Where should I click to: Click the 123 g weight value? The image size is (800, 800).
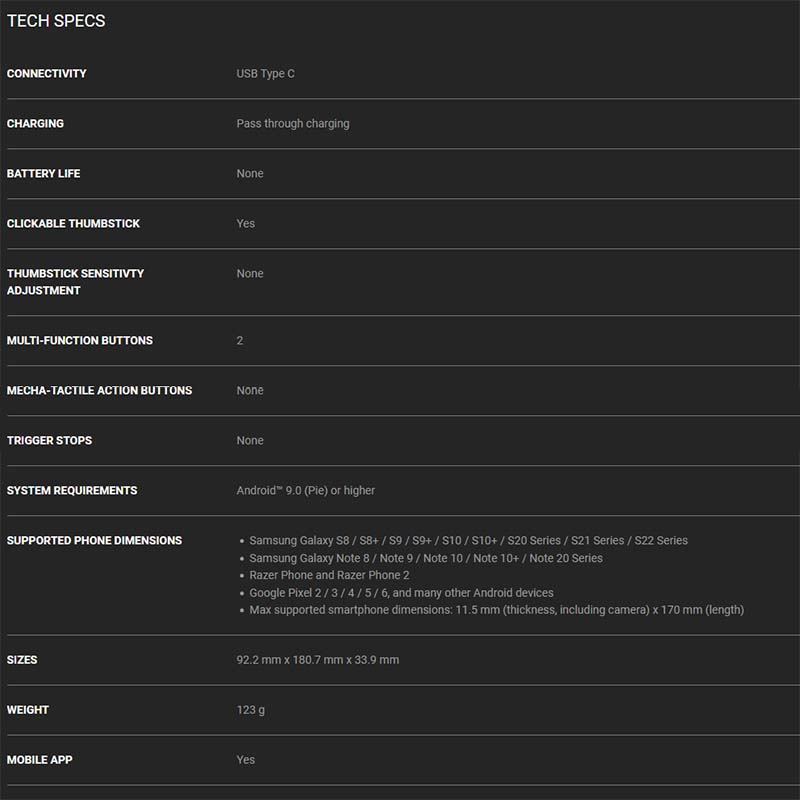click(x=251, y=710)
